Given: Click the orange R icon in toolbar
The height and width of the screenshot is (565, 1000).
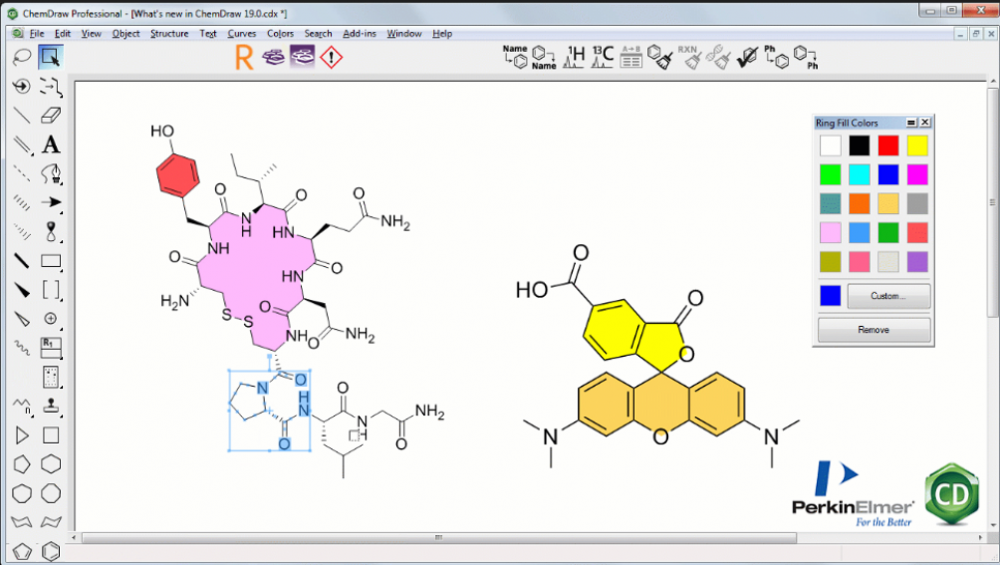Looking at the screenshot, I should (x=243, y=58).
